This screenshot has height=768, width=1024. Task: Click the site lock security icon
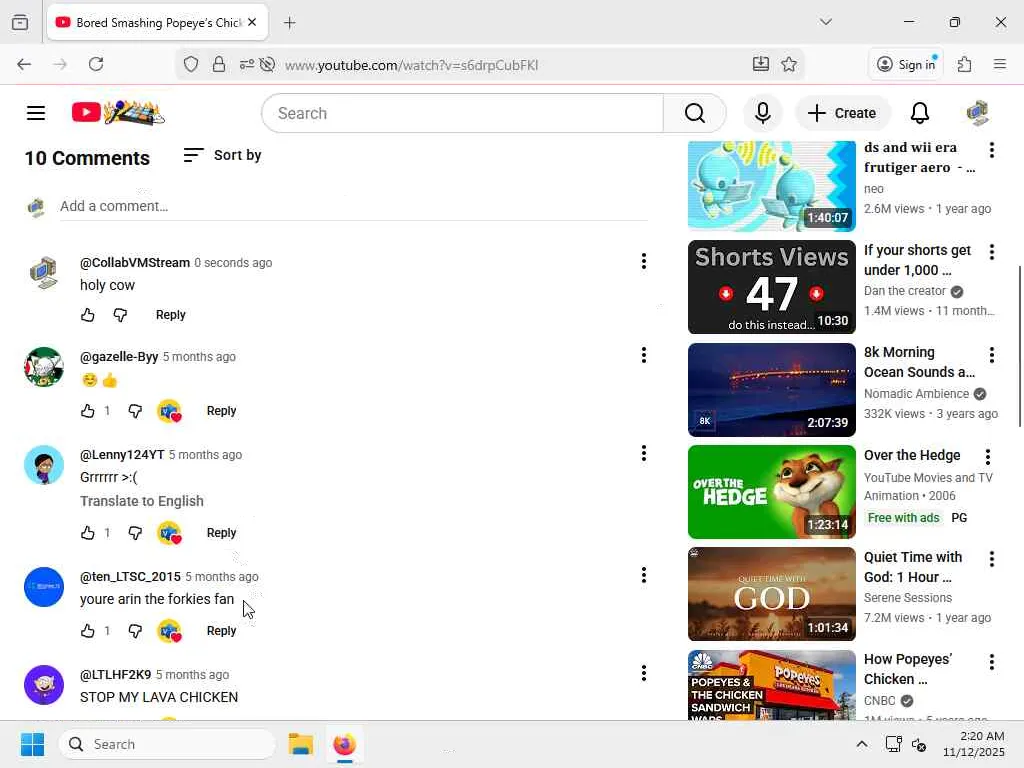219,64
